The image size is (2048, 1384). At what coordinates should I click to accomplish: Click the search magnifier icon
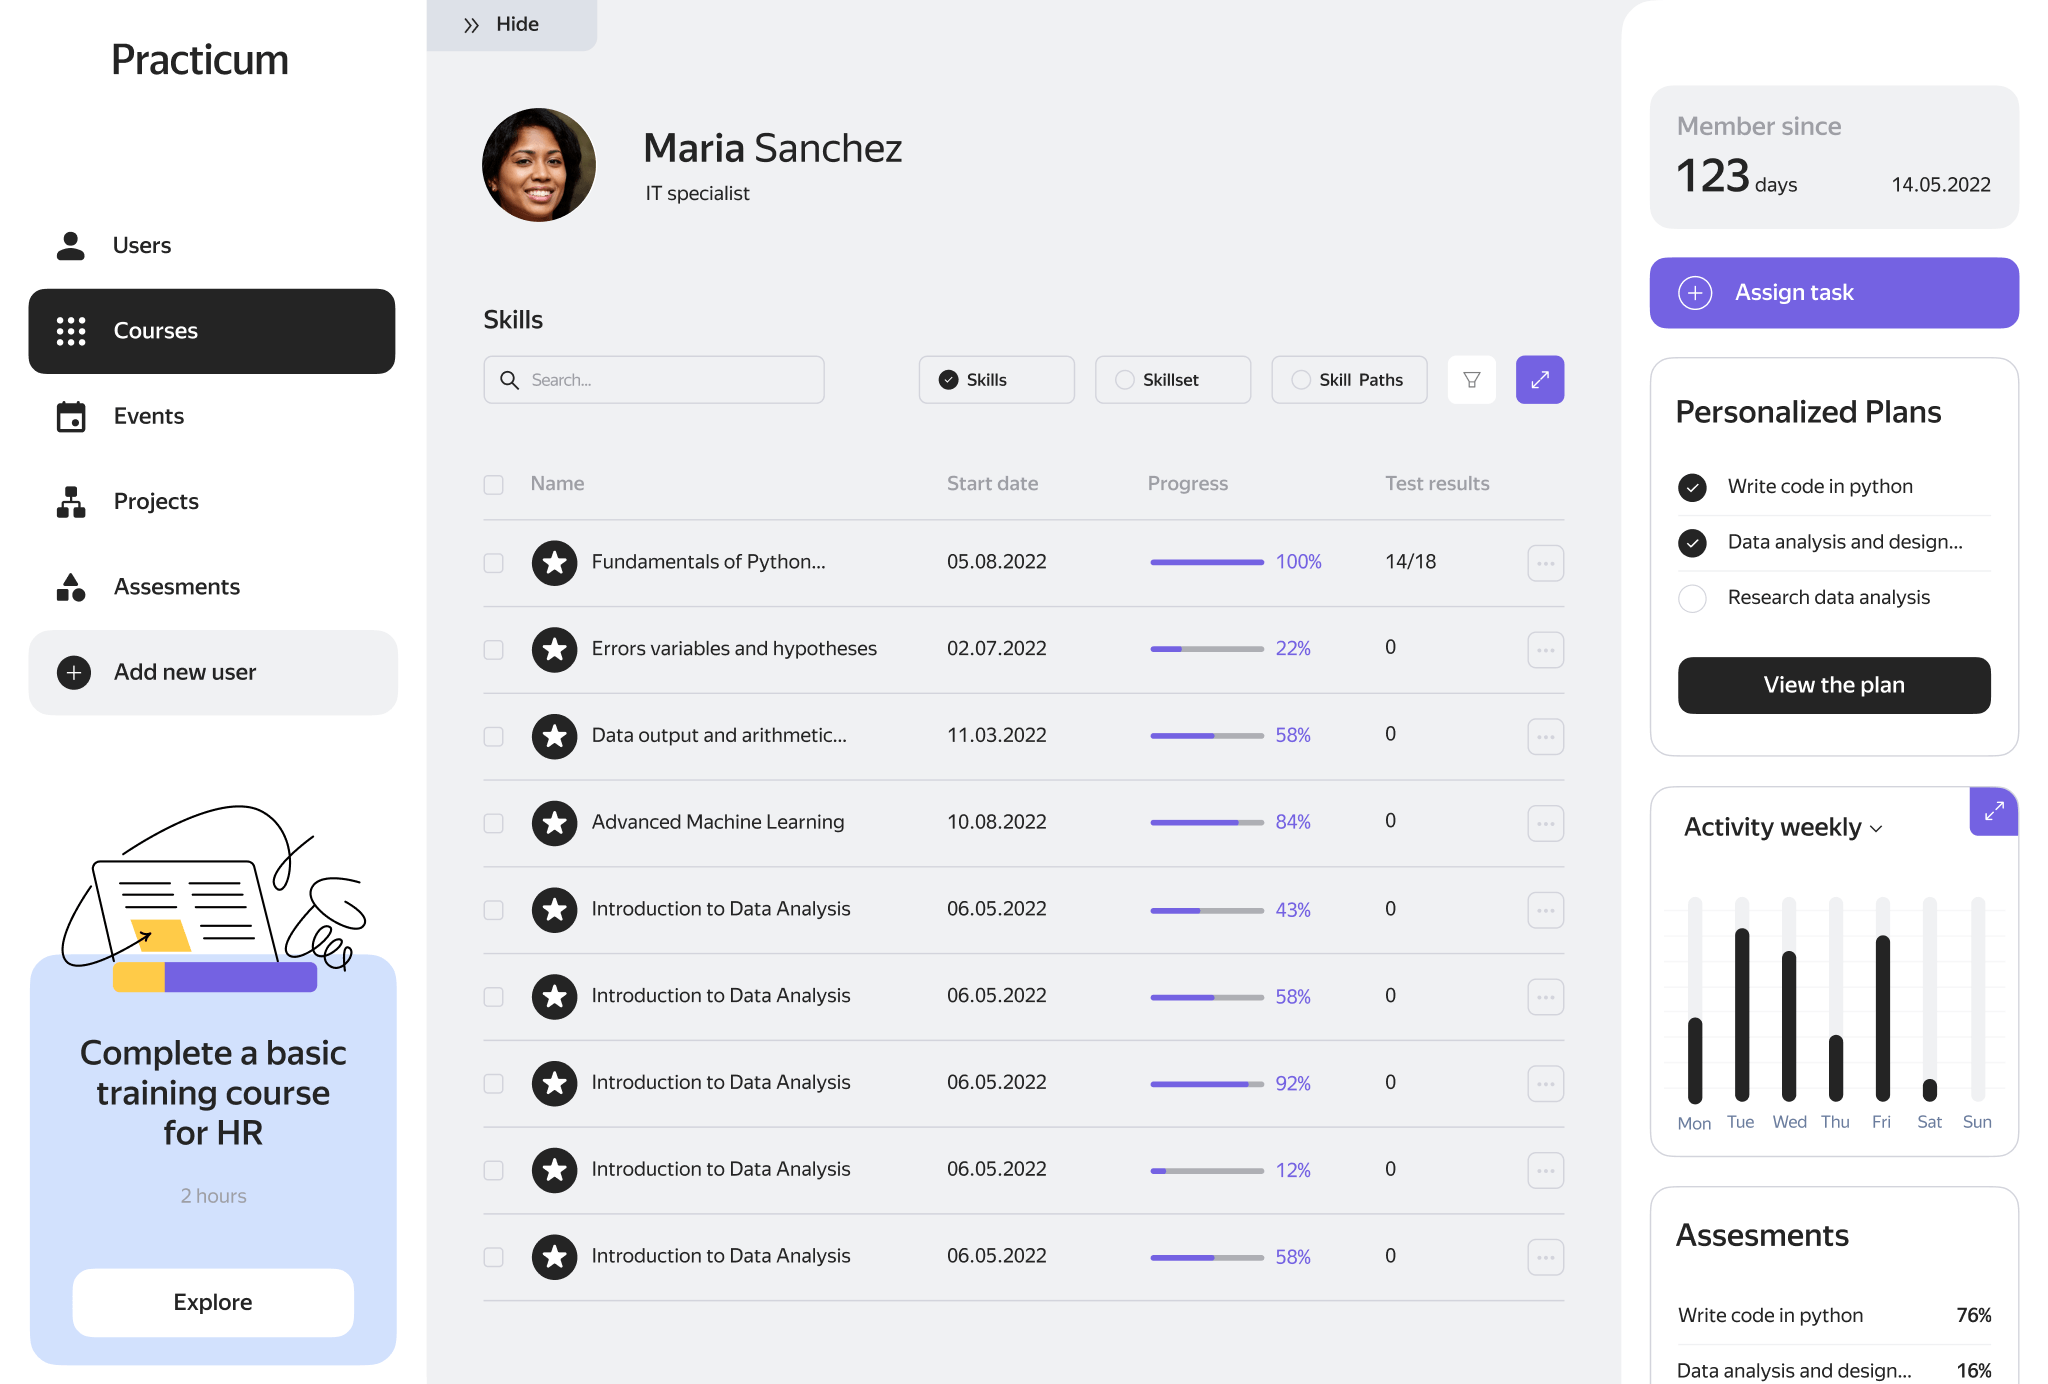pos(509,380)
